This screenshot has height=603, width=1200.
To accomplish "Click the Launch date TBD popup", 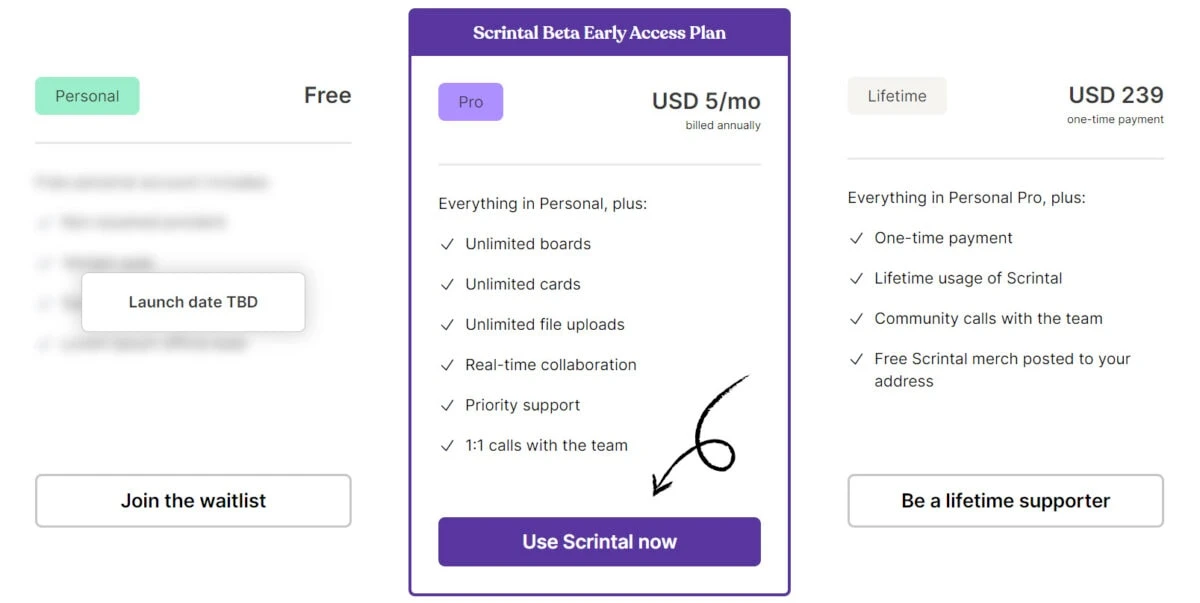I will pyautogui.click(x=193, y=302).
